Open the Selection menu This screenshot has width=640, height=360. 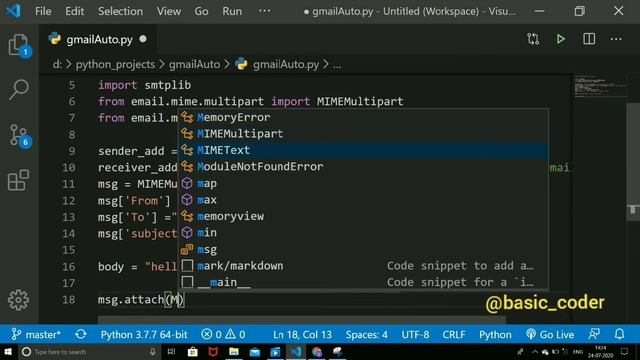(120, 11)
